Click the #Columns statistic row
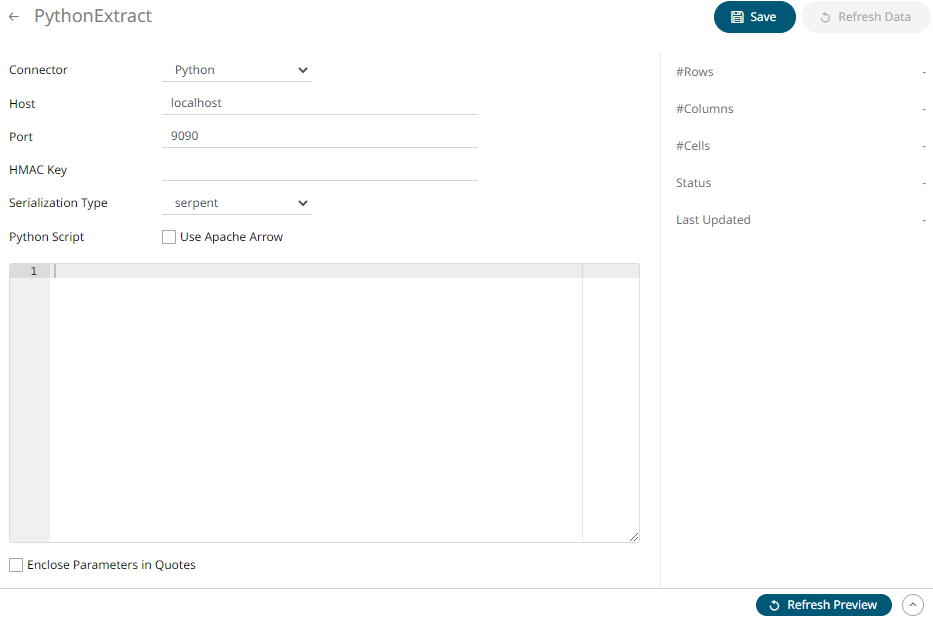The width and height of the screenshot is (933, 619). tap(800, 109)
